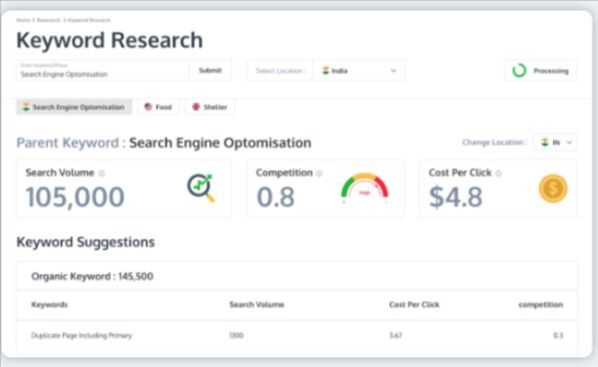This screenshot has width=598, height=367.
Task: Click the flag icon beside IN
Action: 545,142
